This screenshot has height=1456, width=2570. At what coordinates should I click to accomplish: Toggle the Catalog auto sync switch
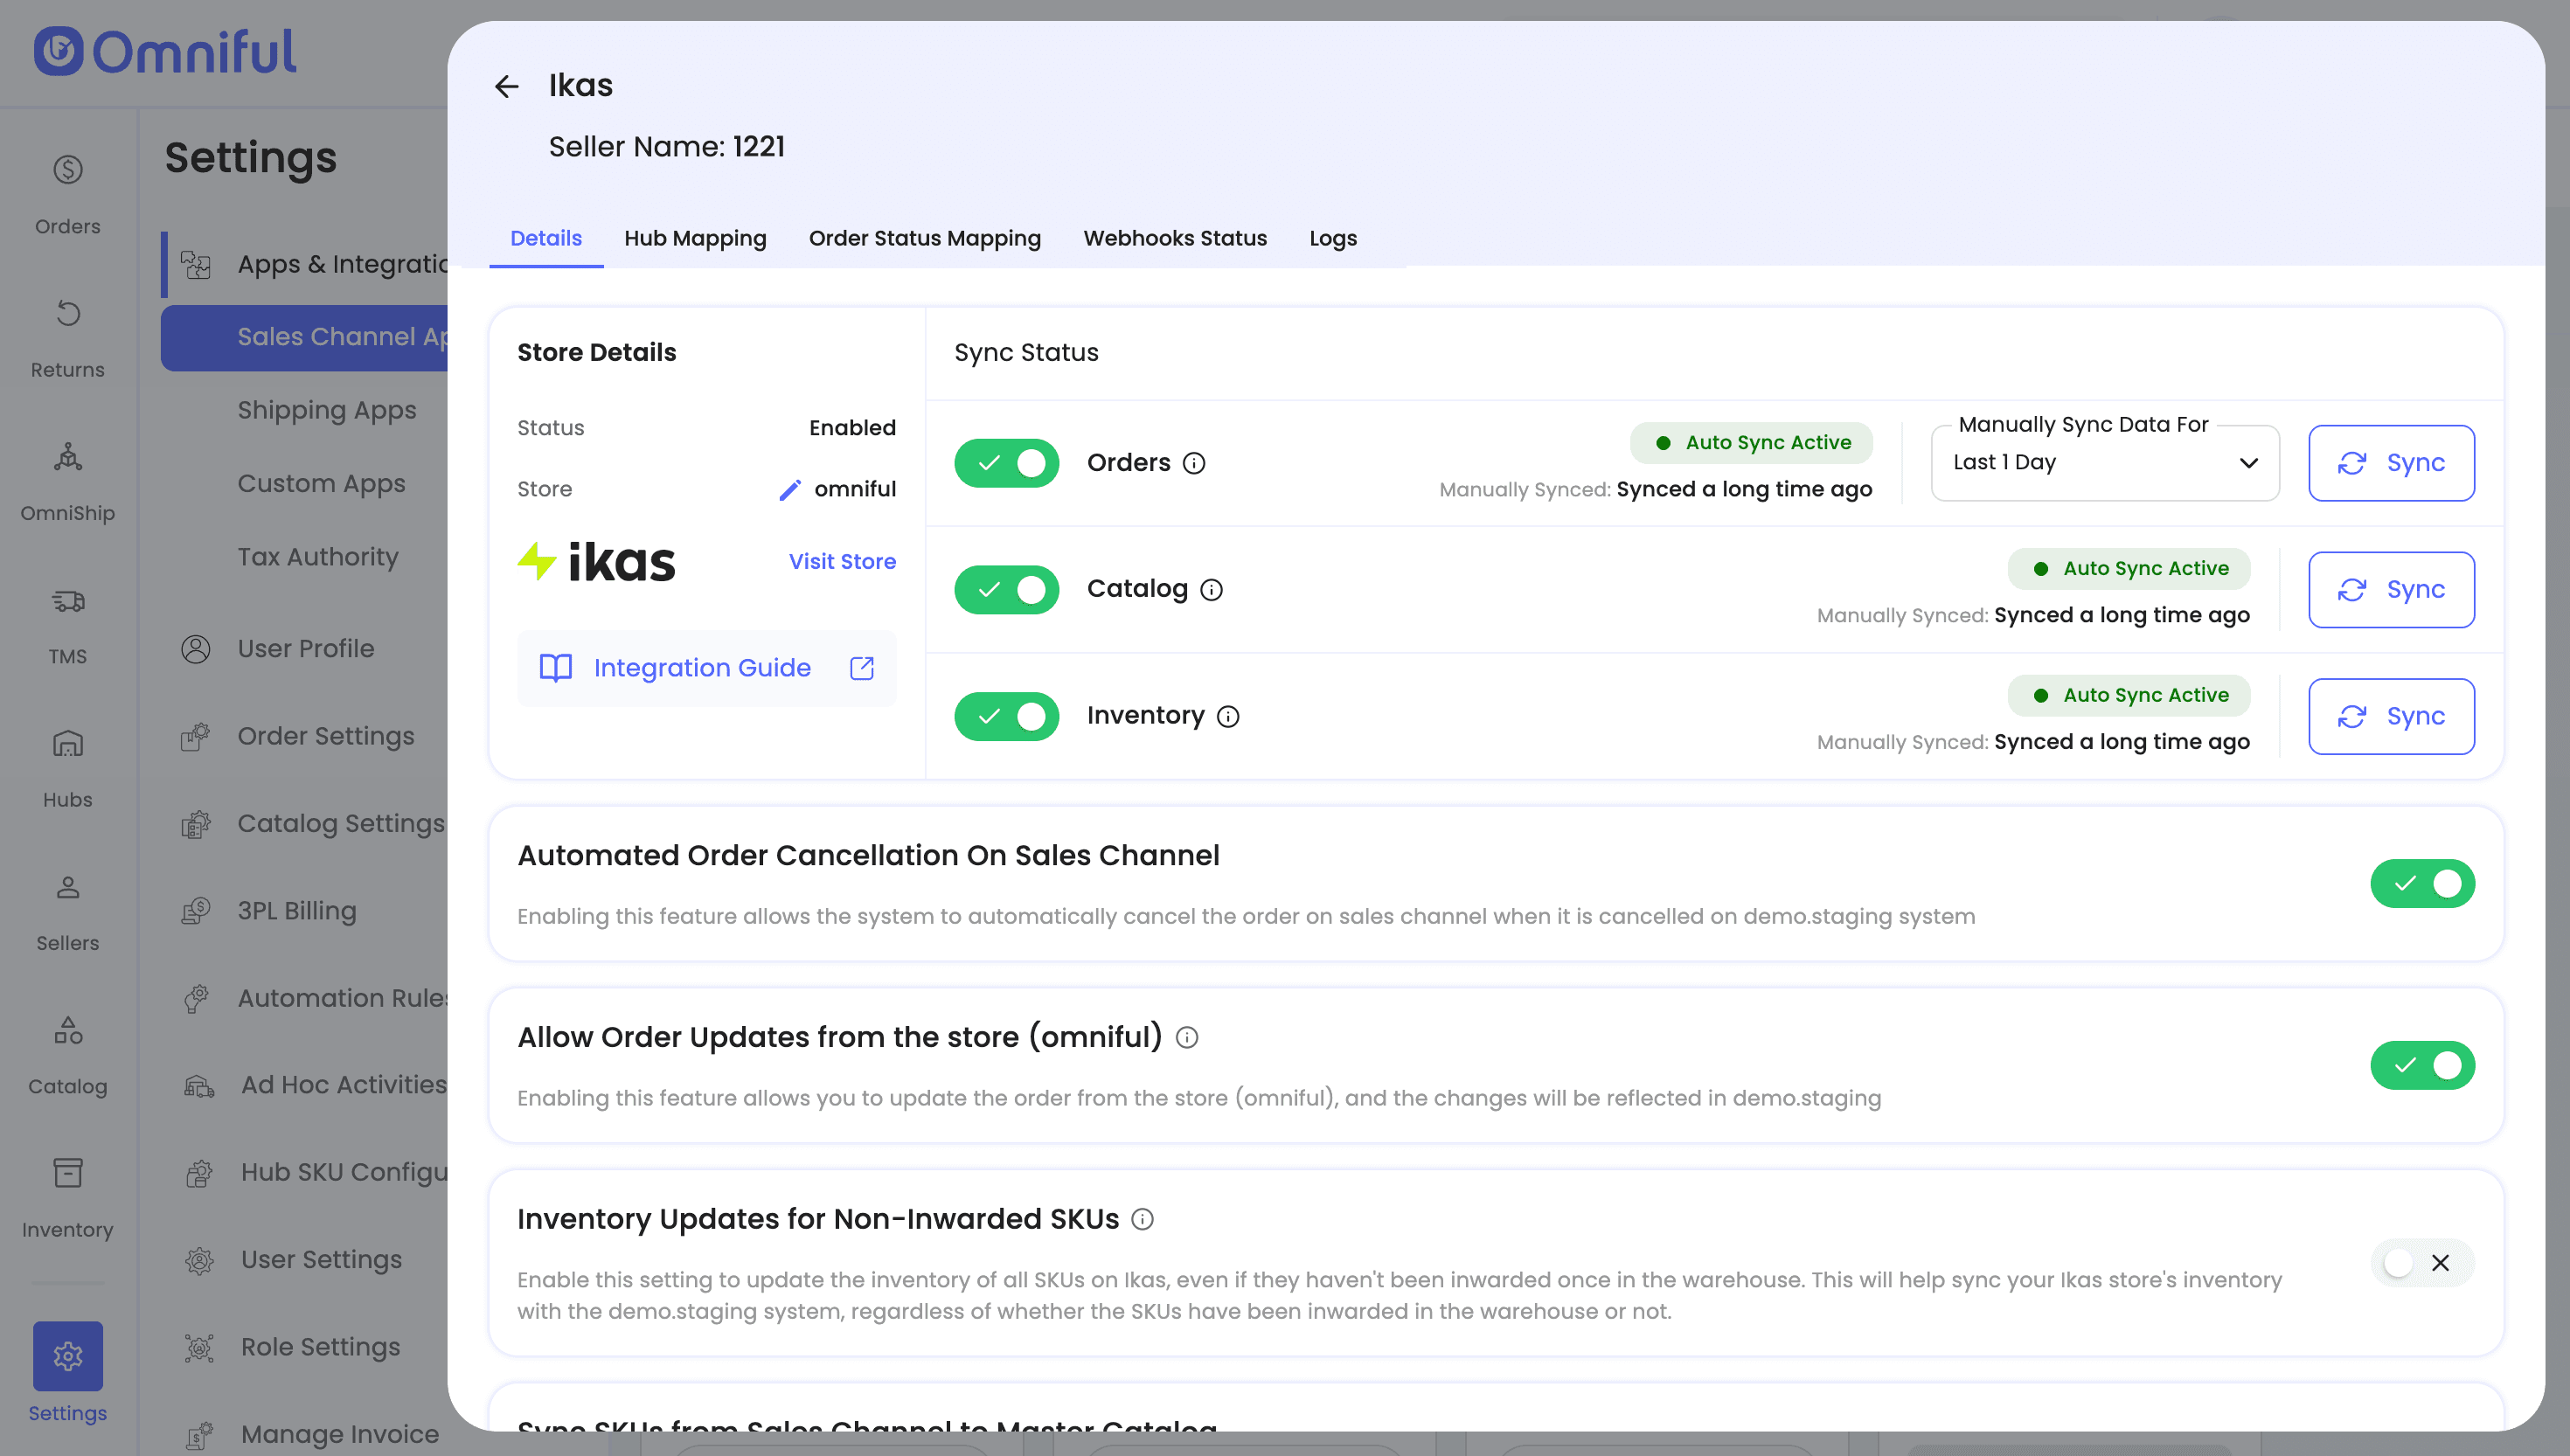(1006, 590)
